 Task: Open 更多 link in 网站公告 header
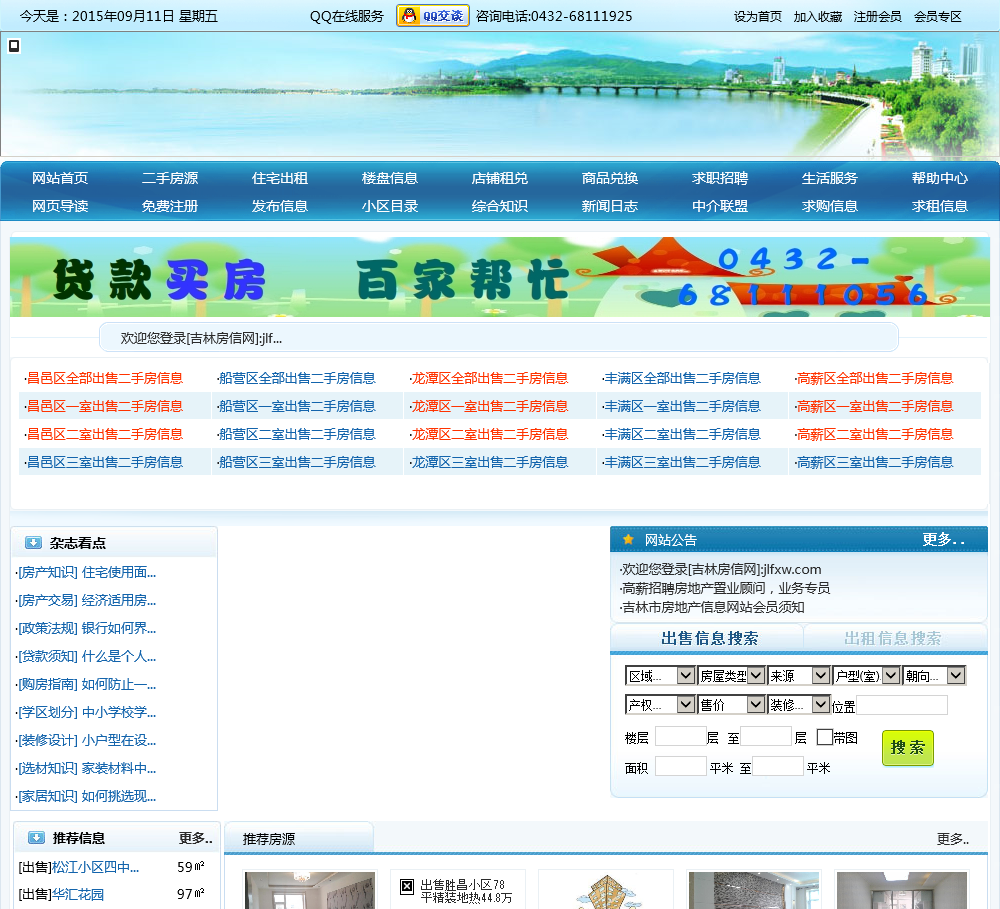[x=943, y=540]
